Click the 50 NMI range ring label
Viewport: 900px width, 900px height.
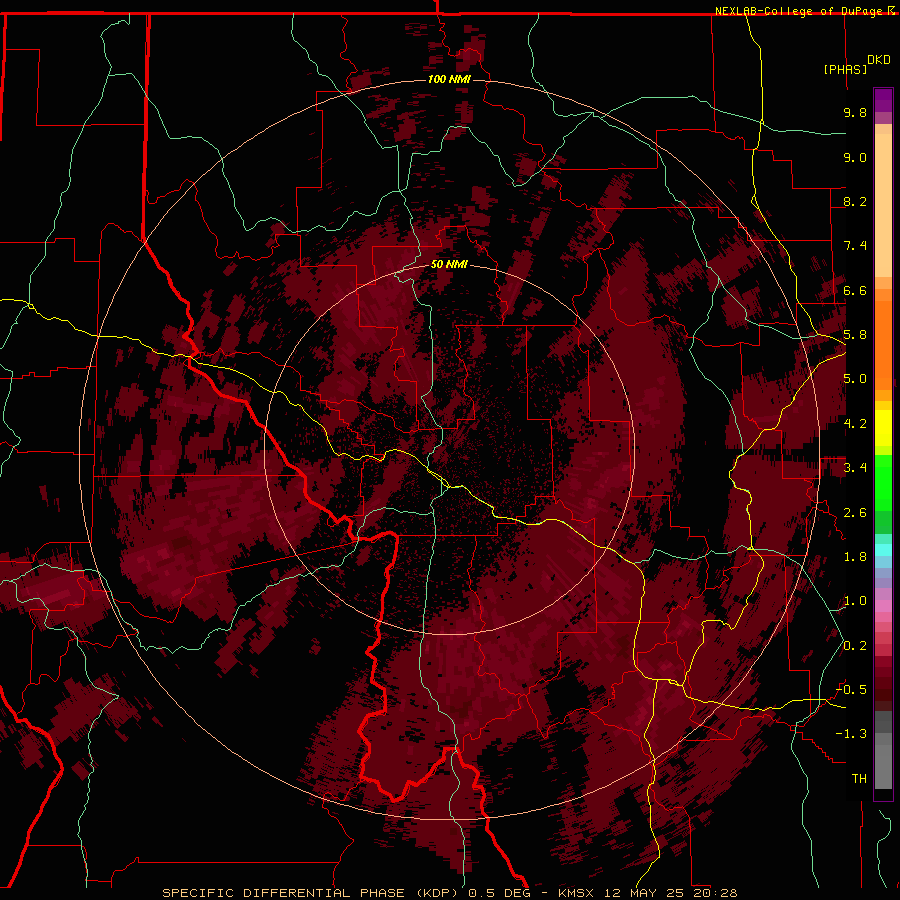(x=449, y=264)
